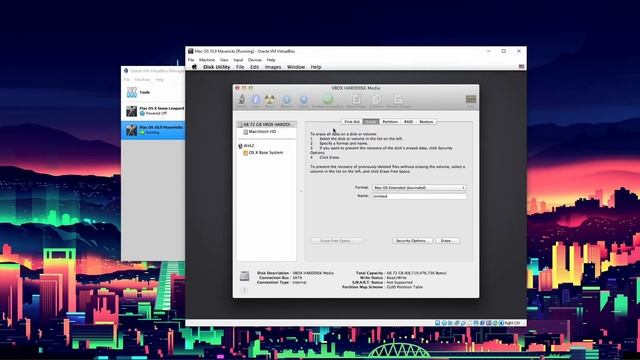Switch to the Restore tab
The height and width of the screenshot is (360, 640).
pos(426,122)
